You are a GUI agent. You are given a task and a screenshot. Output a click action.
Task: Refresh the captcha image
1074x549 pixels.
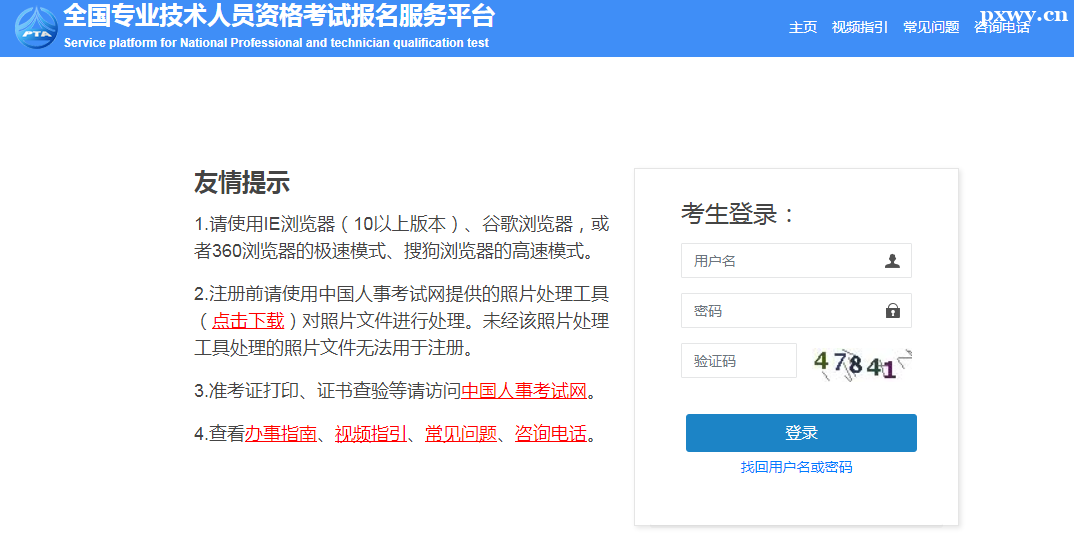(x=861, y=362)
